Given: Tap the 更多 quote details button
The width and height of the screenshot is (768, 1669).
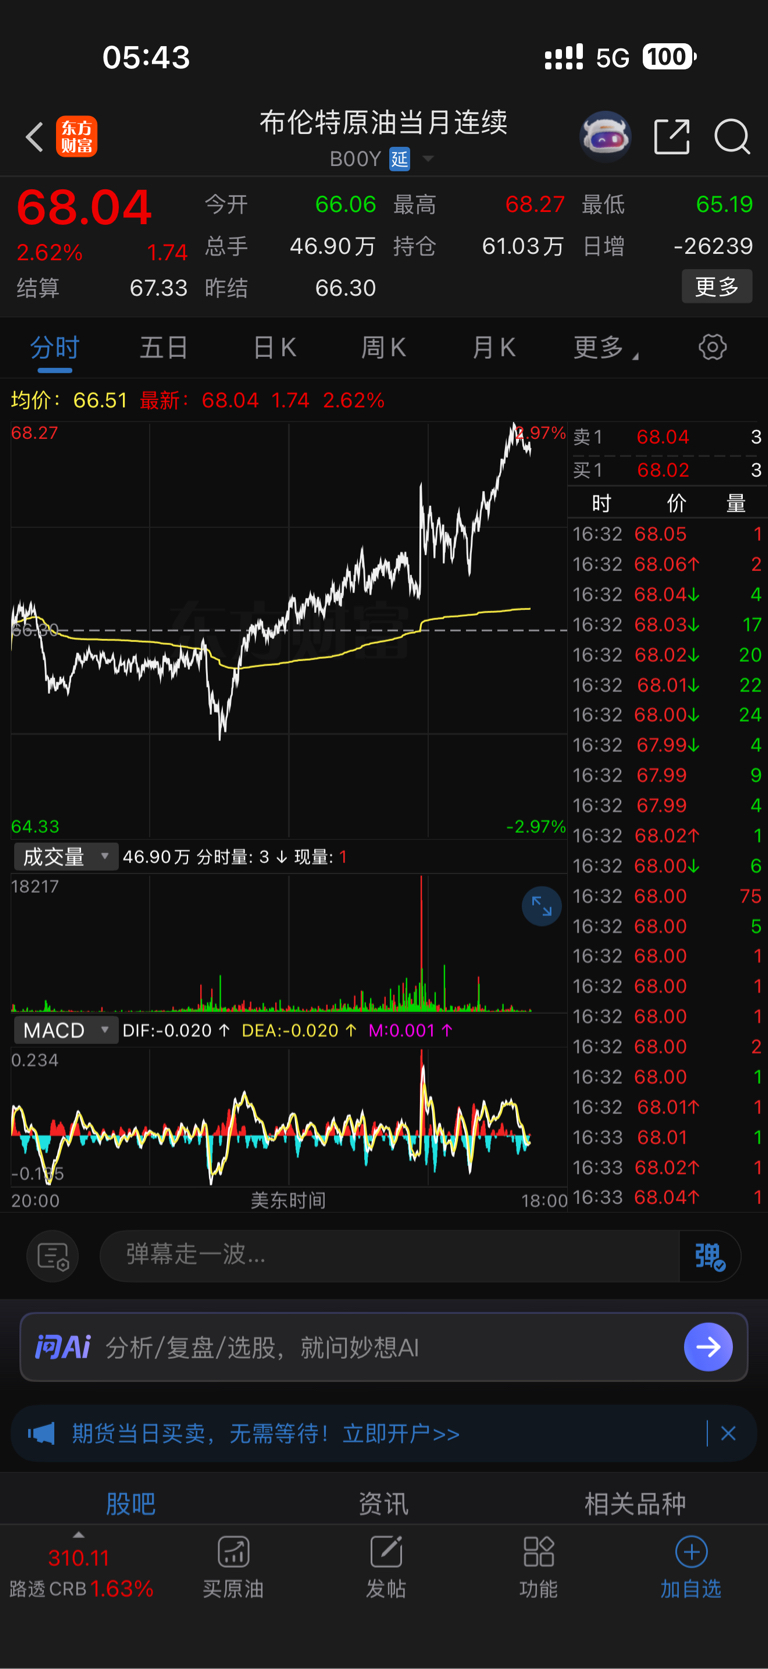Looking at the screenshot, I should click(717, 287).
